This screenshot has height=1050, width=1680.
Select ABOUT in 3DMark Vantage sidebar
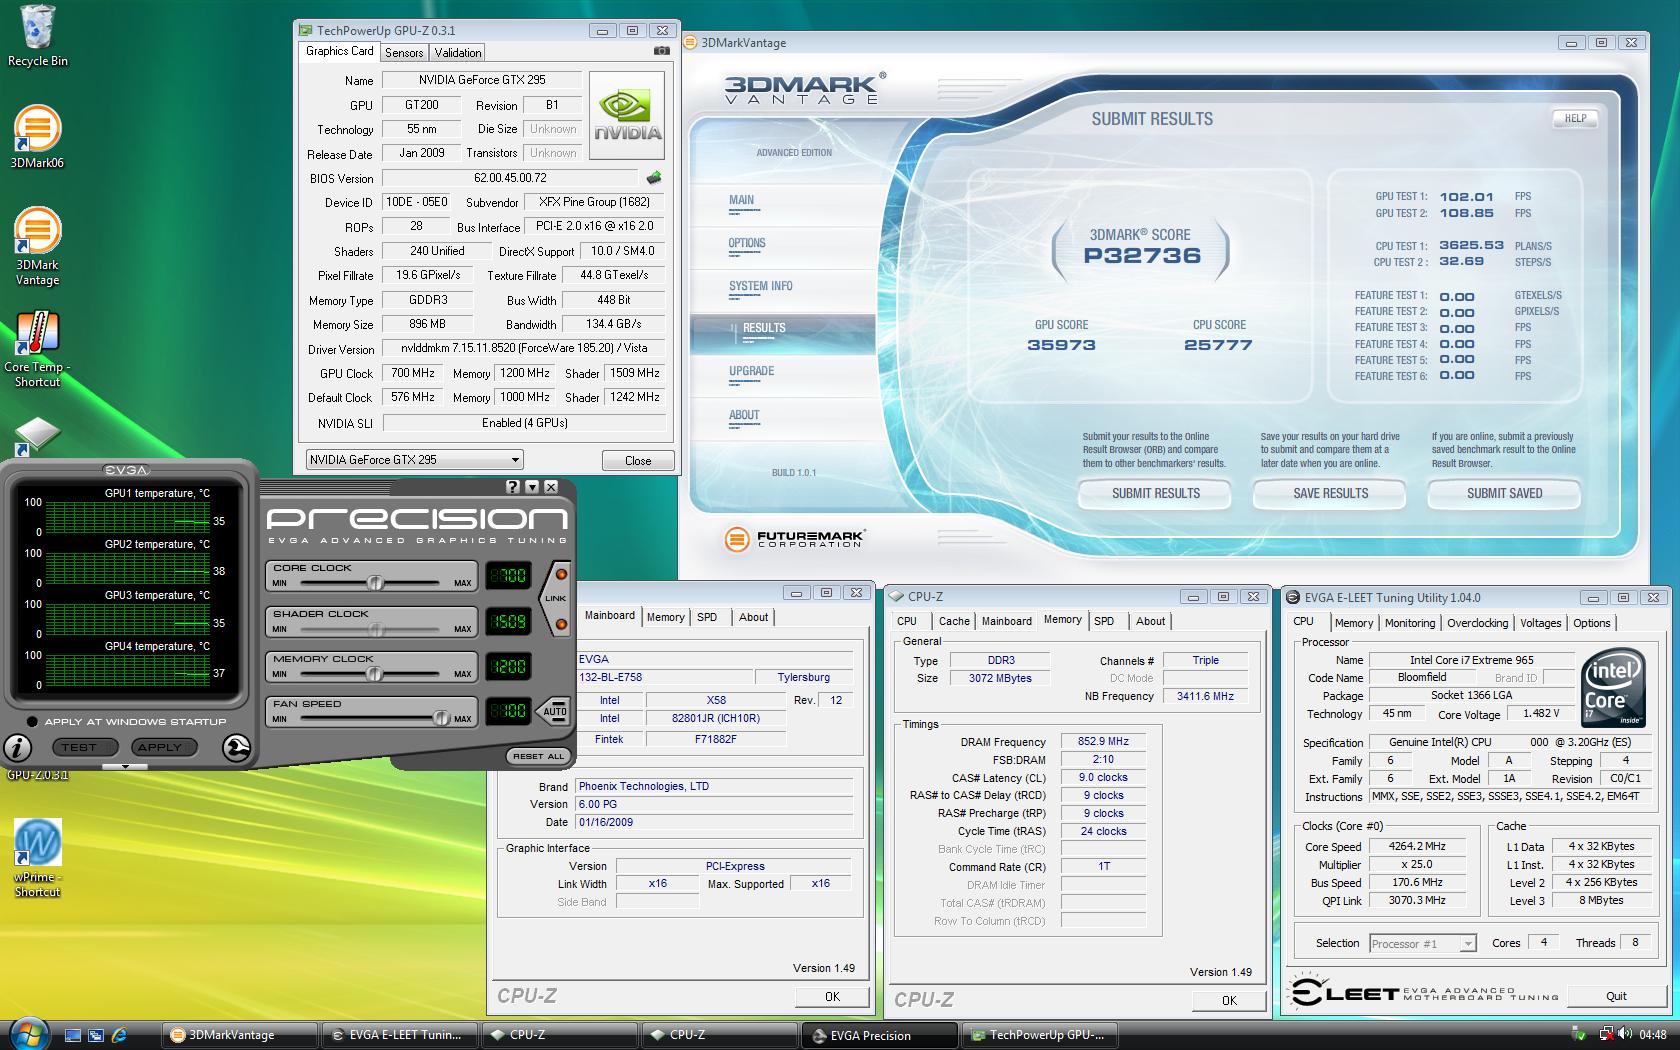(744, 415)
